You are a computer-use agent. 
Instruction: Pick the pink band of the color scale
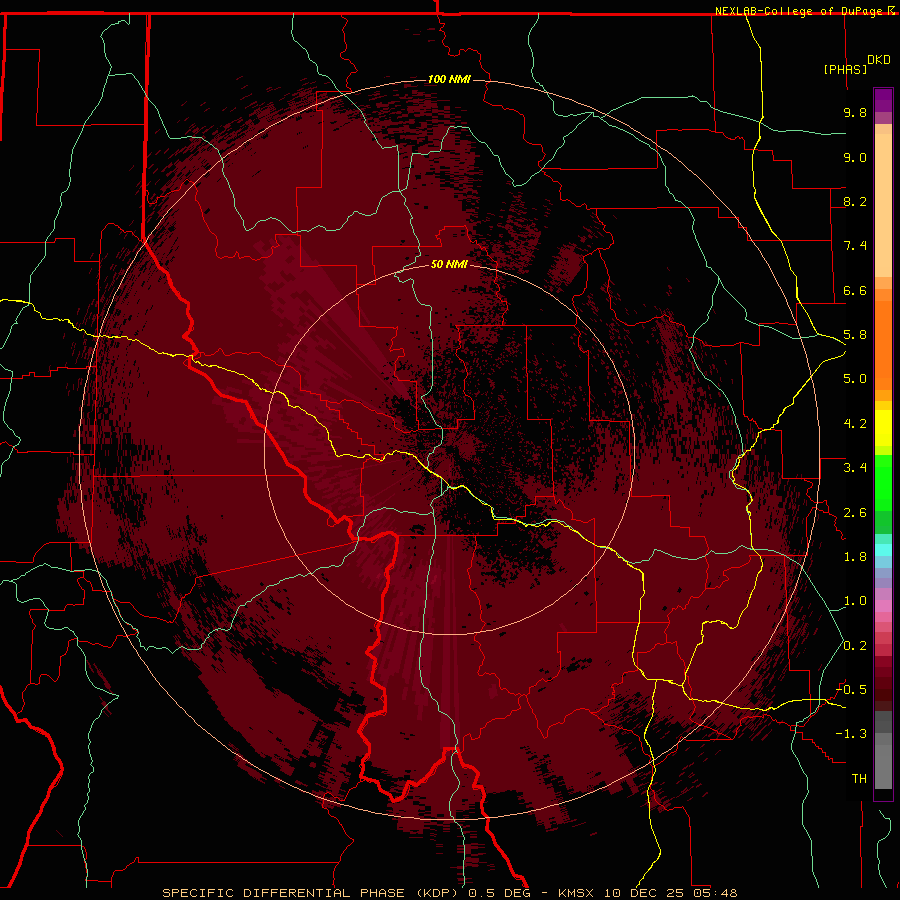[883, 606]
